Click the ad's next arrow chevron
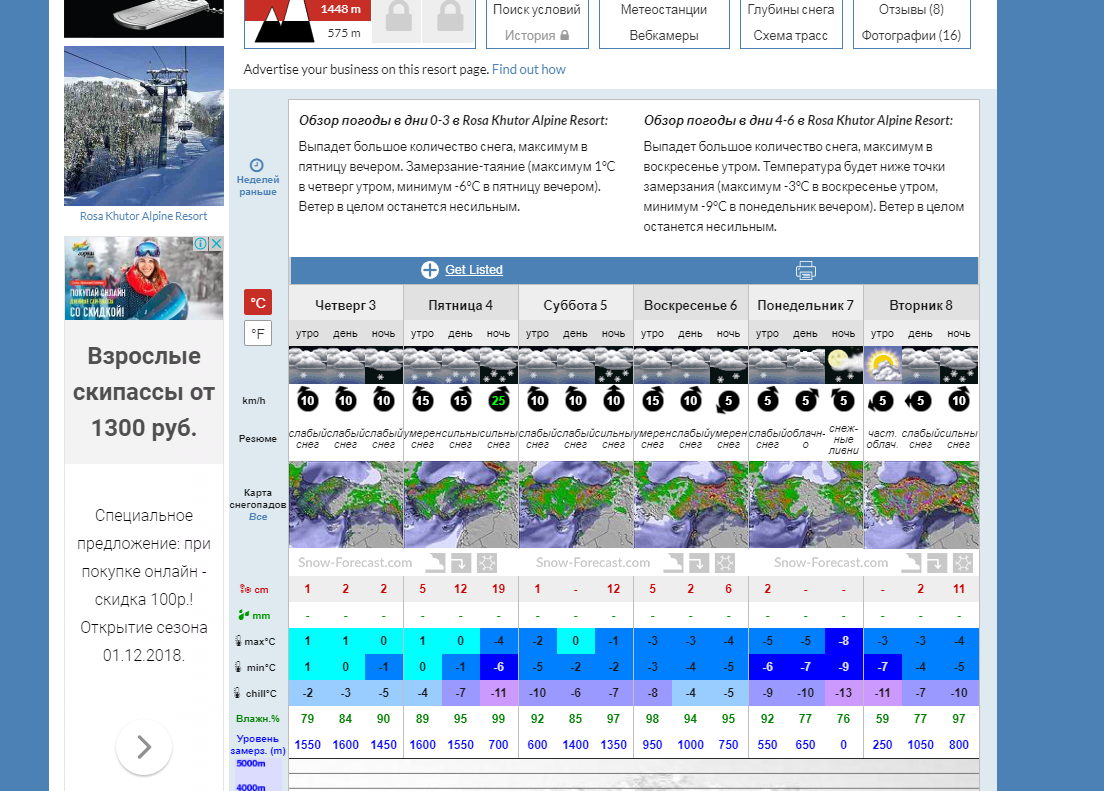1104x791 pixels. pyautogui.click(x=144, y=747)
